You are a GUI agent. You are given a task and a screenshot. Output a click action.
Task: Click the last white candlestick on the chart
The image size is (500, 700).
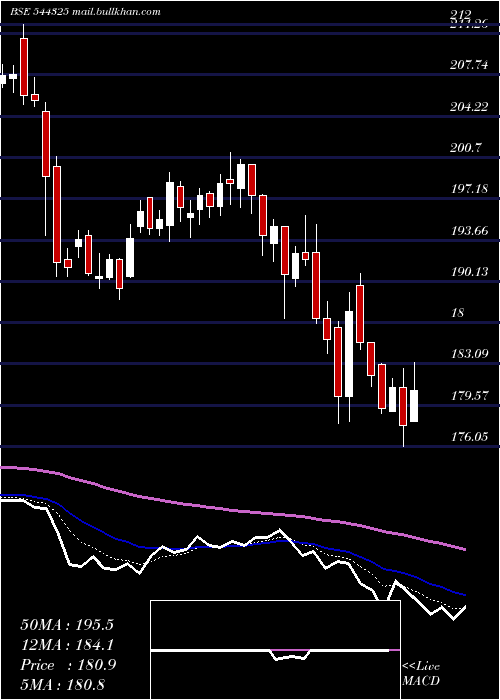pyautogui.click(x=414, y=405)
